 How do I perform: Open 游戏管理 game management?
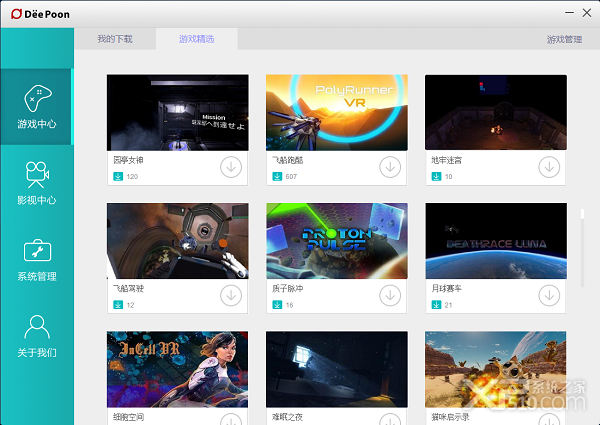point(564,39)
